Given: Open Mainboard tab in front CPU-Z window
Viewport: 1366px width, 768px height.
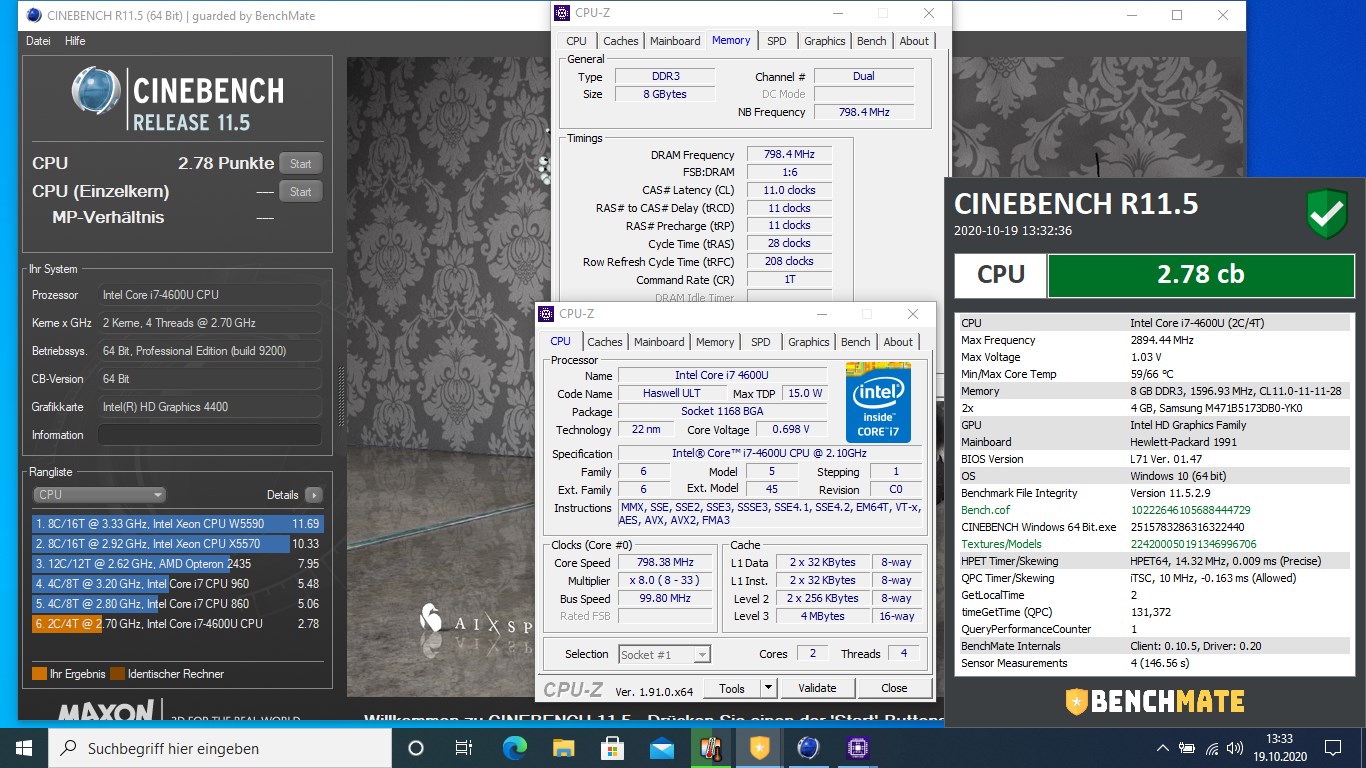Looking at the screenshot, I should [659, 342].
